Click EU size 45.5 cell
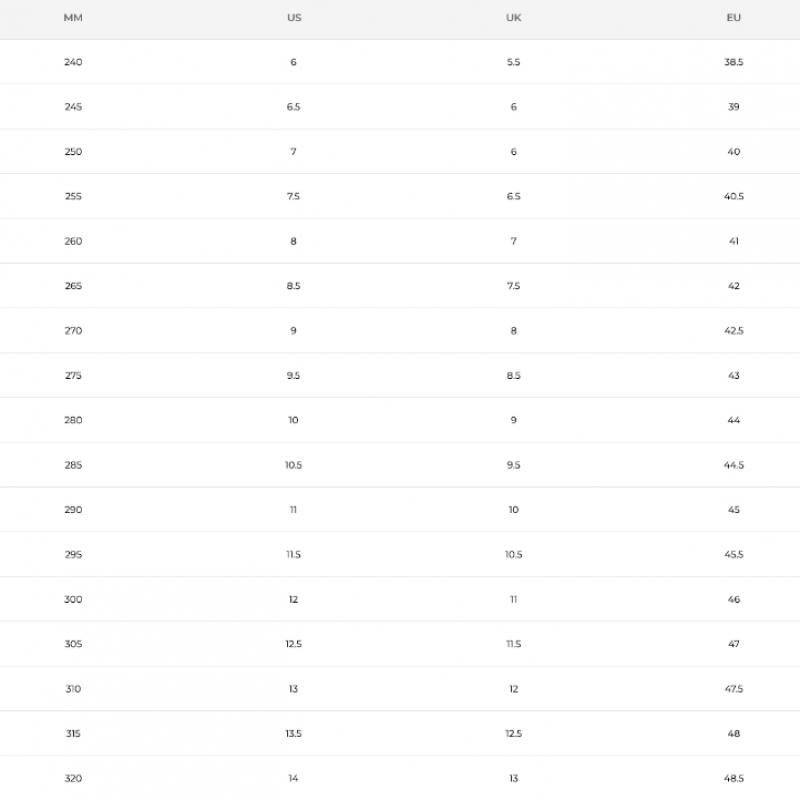The image size is (800, 800). click(733, 555)
